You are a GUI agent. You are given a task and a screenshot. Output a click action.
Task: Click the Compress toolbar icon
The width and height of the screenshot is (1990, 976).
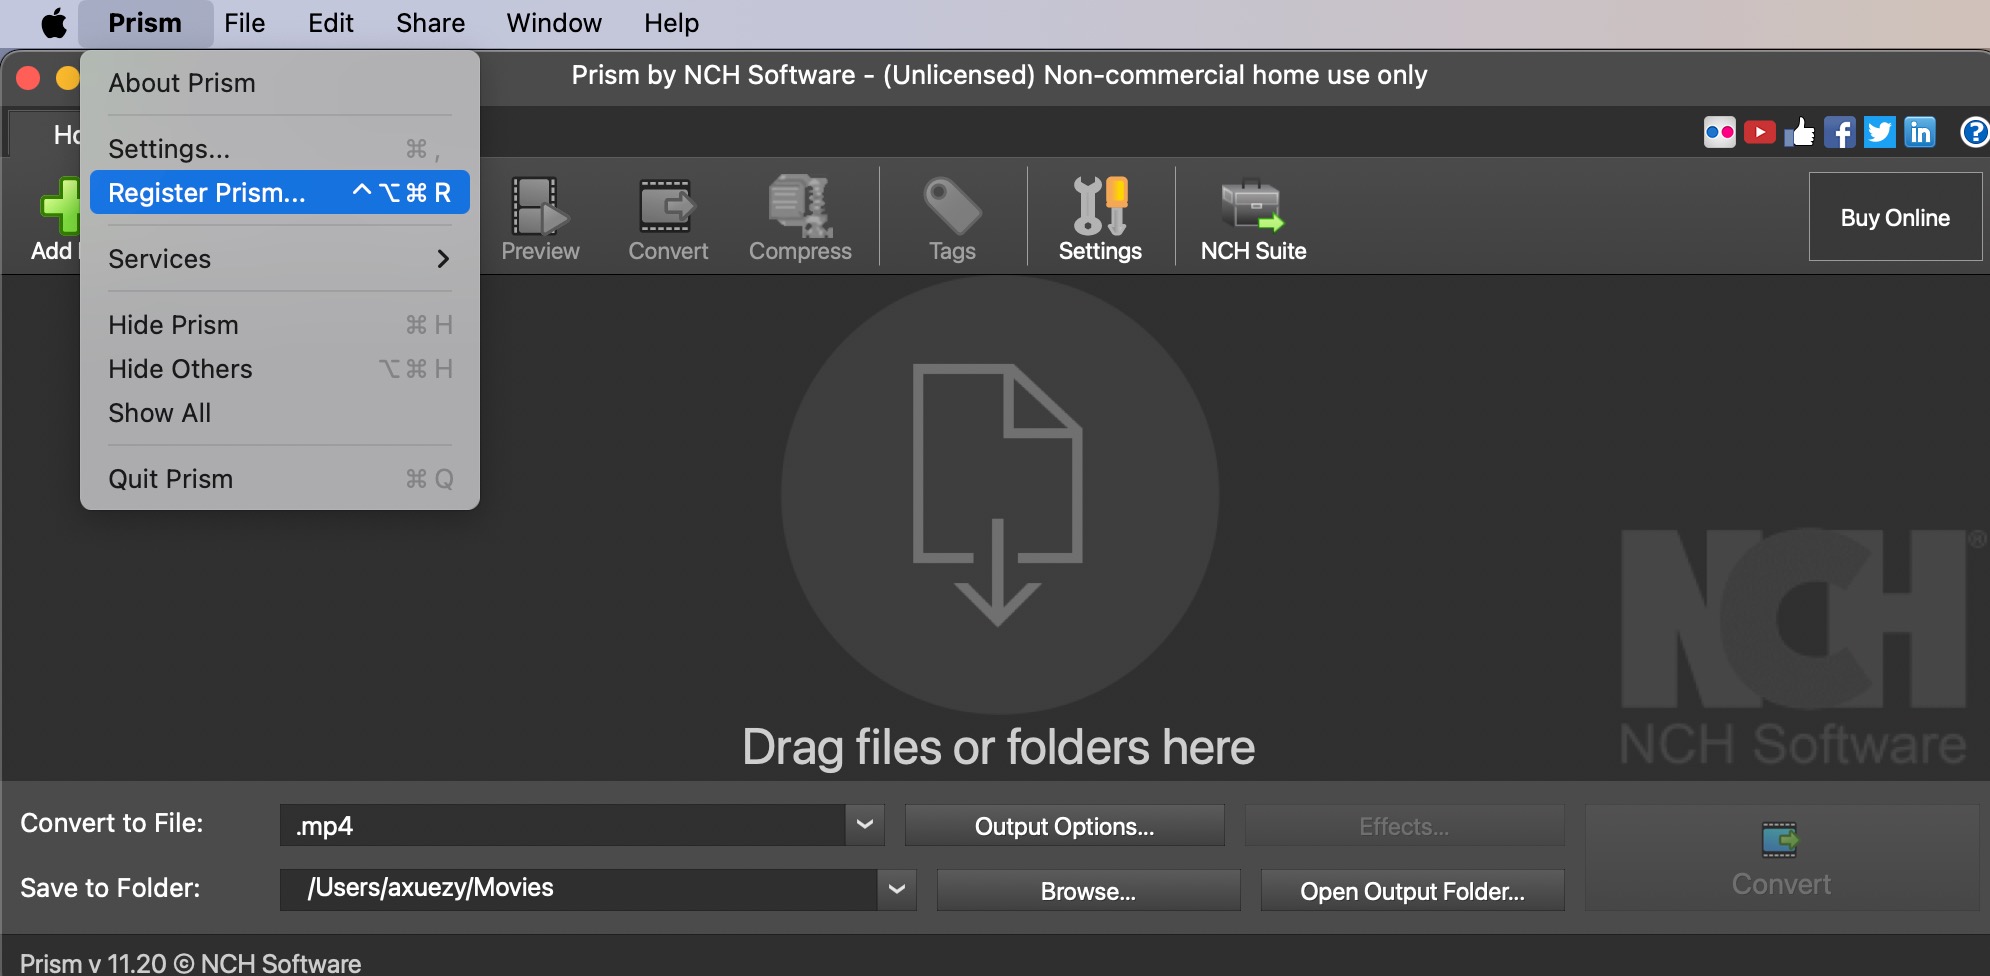[x=800, y=206]
